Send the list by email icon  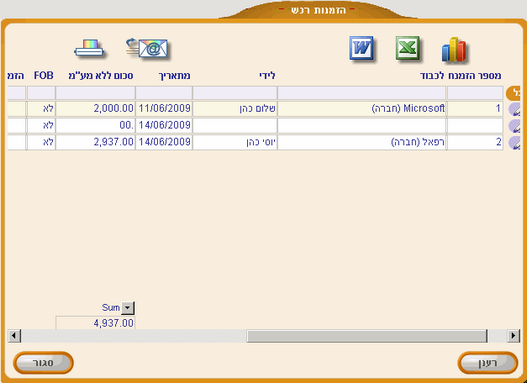[x=147, y=49]
